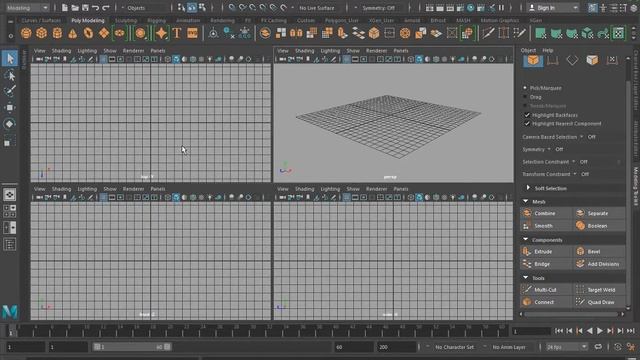Select the Rotate tool in the toolbox
640x360 pixels.
point(10,124)
